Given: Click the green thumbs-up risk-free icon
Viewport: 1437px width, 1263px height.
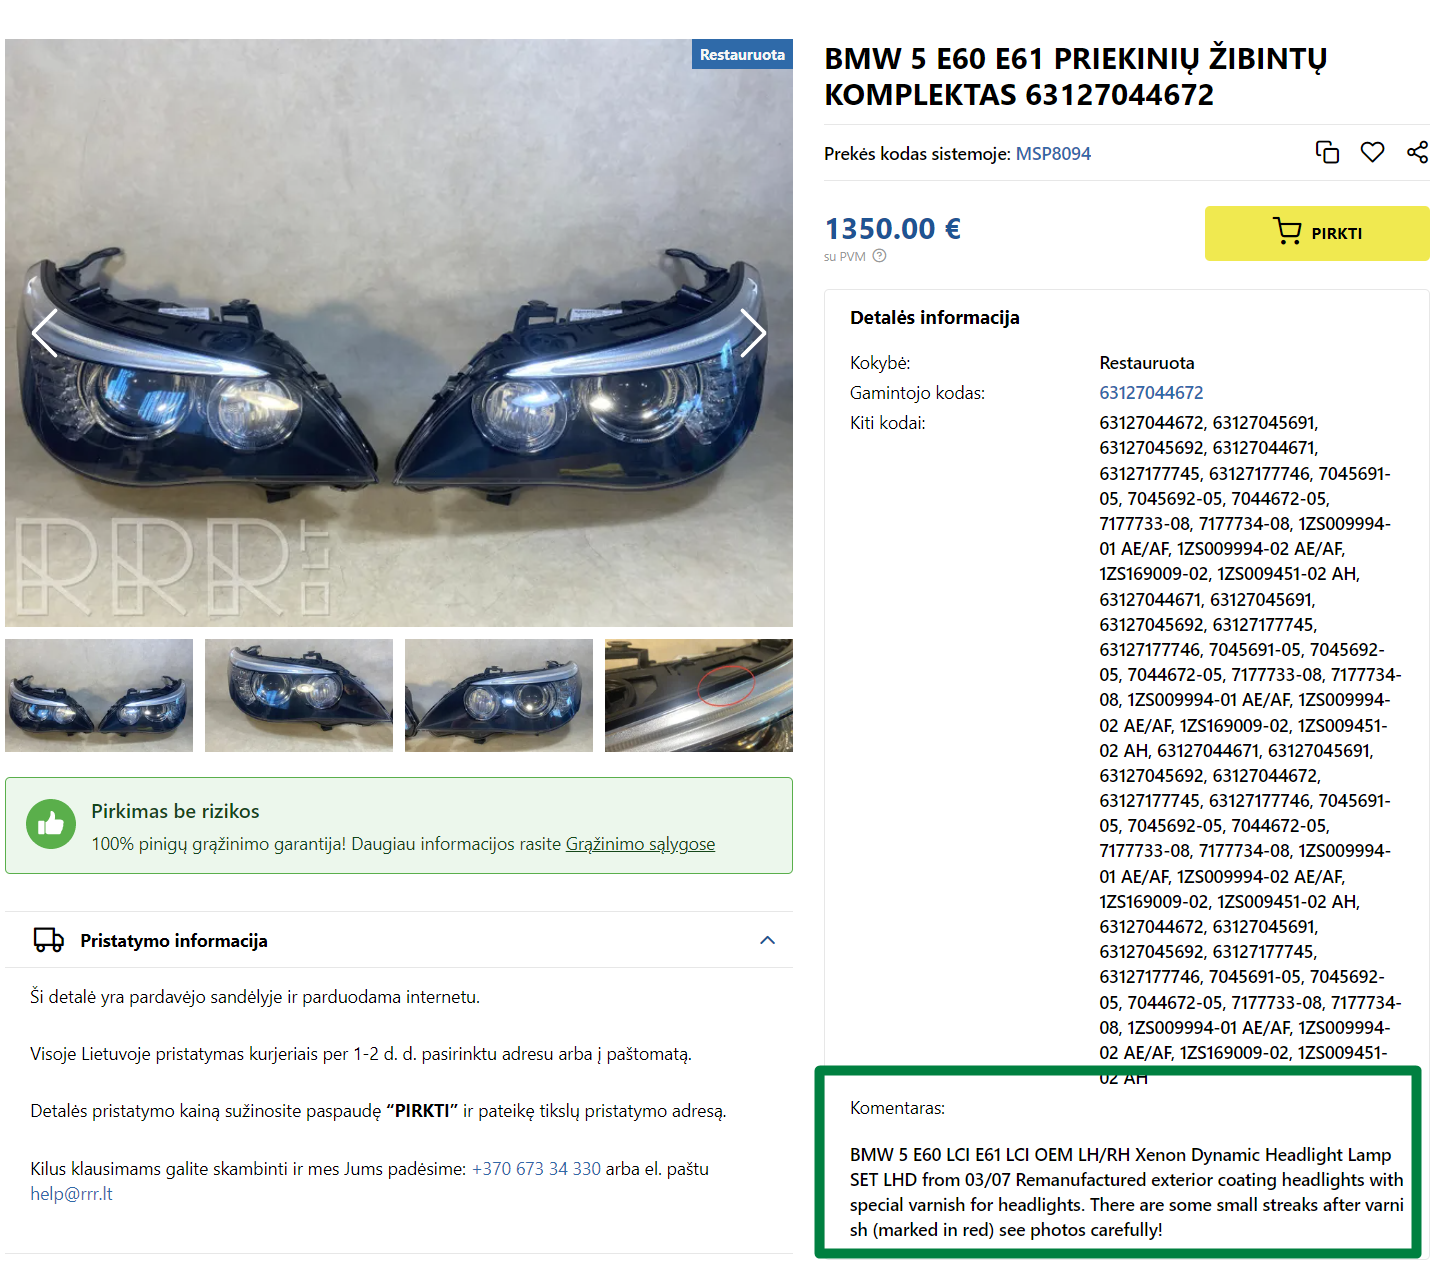Looking at the screenshot, I should pyautogui.click(x=51, y=824).
